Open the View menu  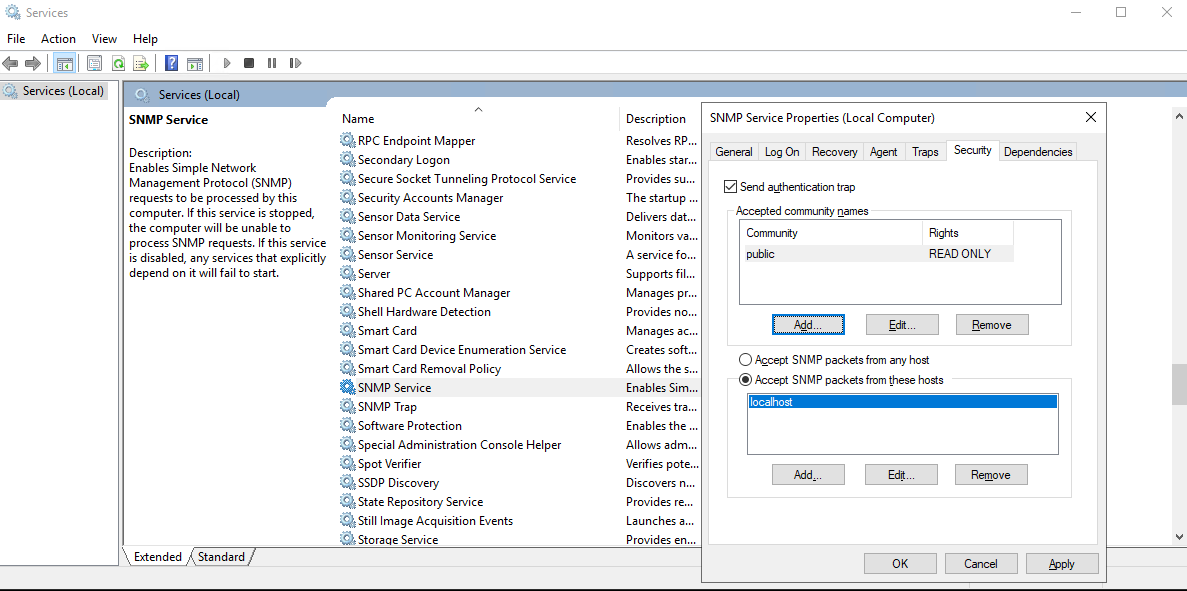pyautogui.click(x=104, y=39)
